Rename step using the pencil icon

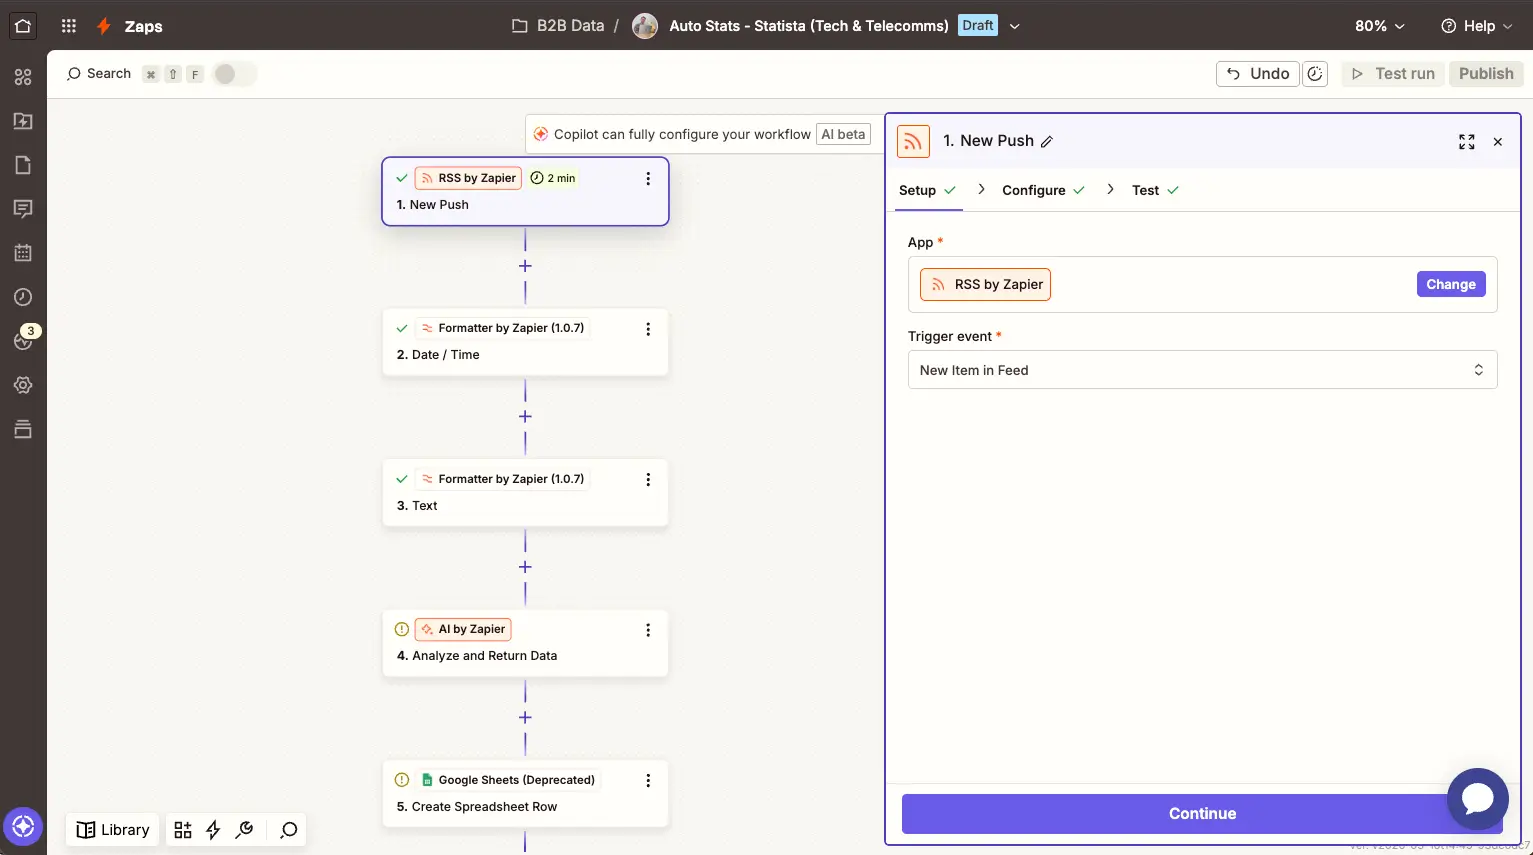click(x=1047, y=142)
